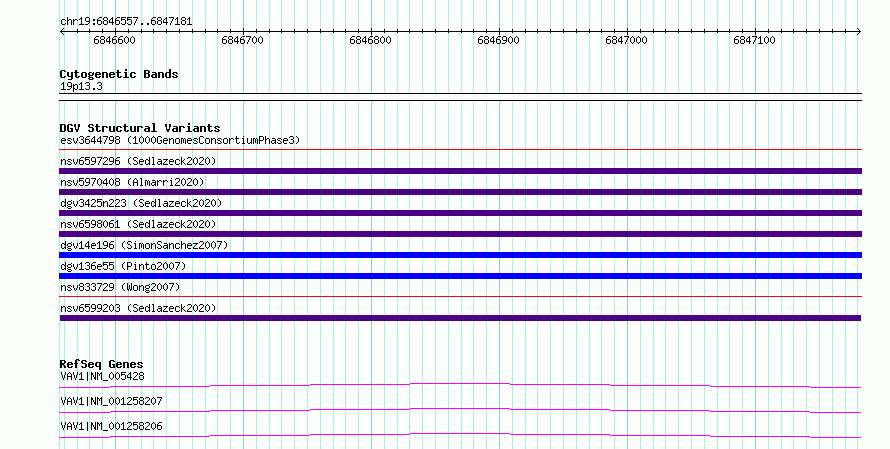The height and width of the screenshot is (449, 890).
Task: Click the purple bar of nsv5970408
Action: point(460,192)
